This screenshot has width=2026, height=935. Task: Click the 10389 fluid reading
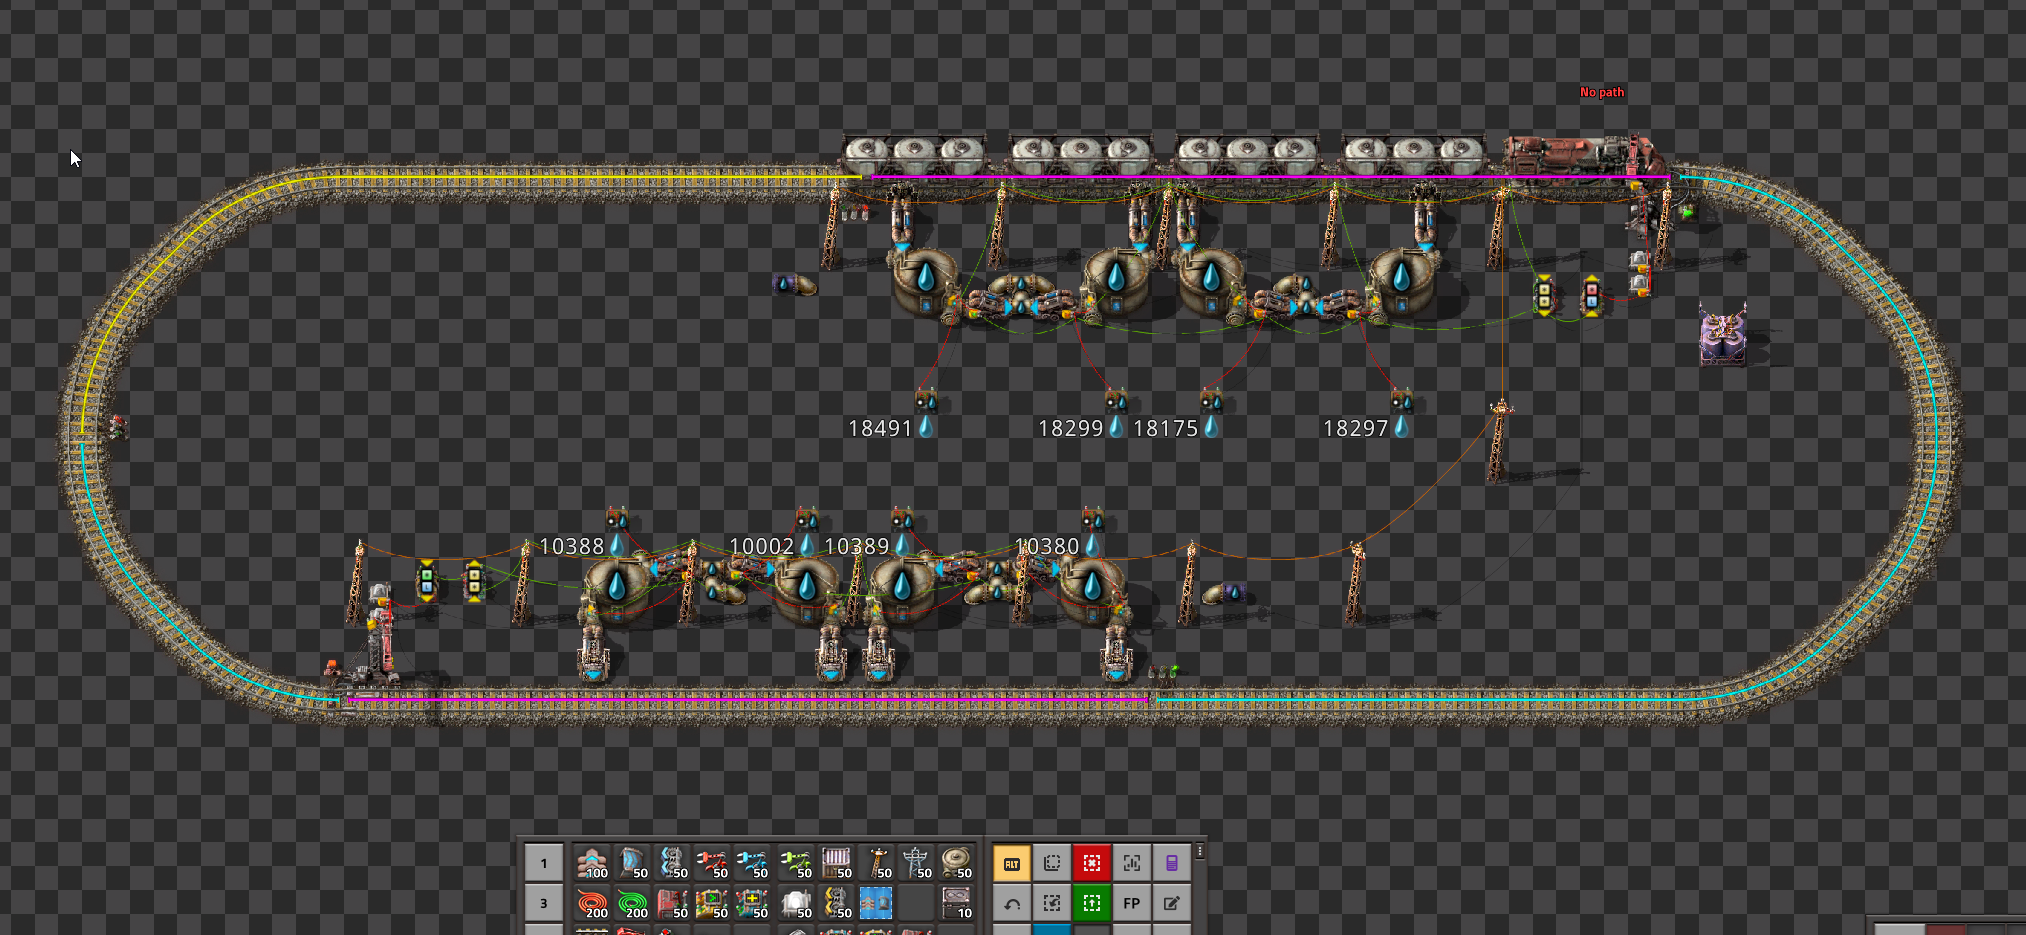867,546
